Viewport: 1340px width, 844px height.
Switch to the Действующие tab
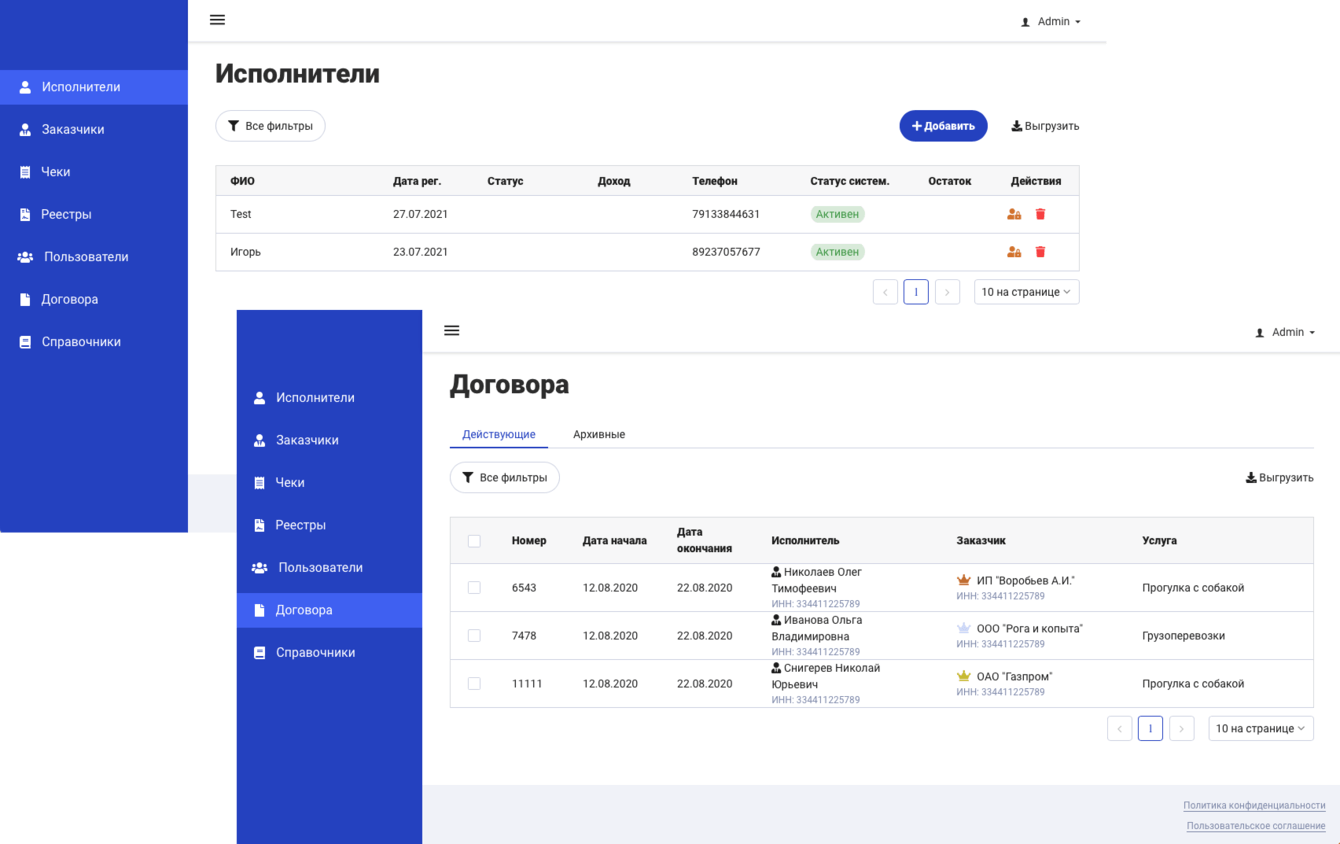(x=499, y=435)
